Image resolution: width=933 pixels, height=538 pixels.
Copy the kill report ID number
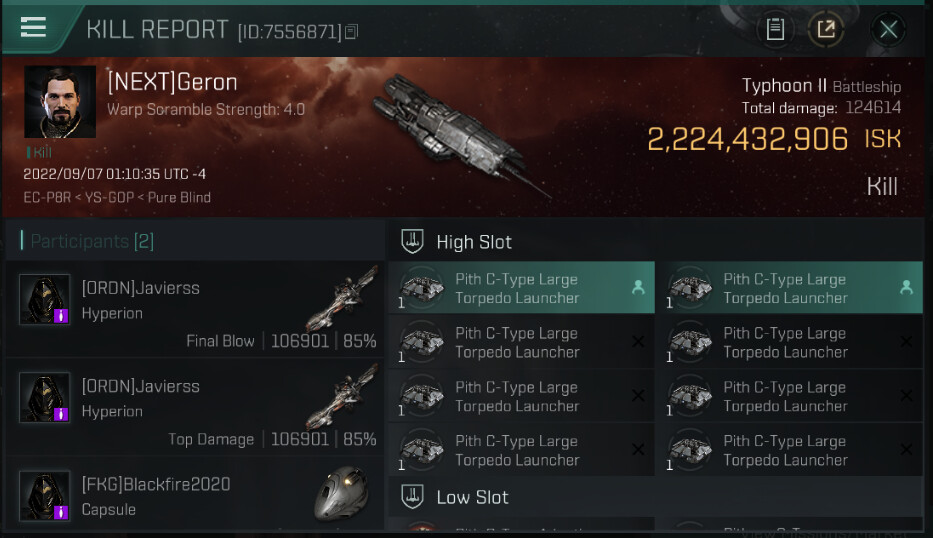pyautogui.click(x=351, y=32)
